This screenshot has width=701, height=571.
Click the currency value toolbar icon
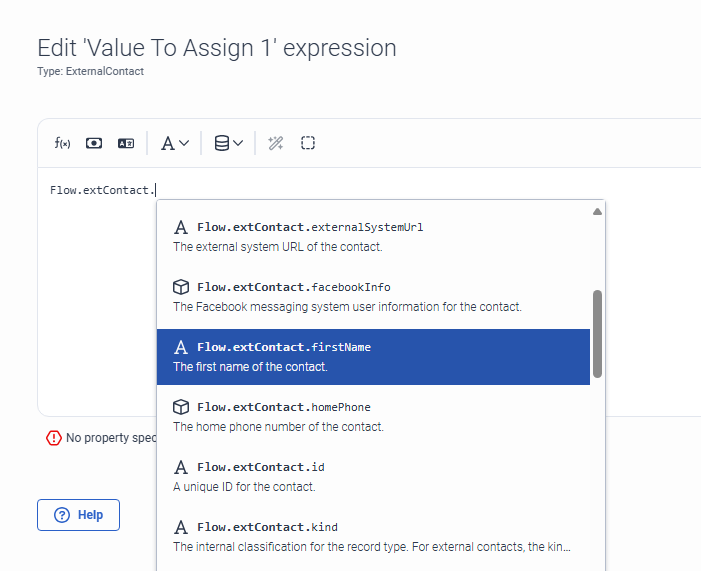click(x=94, y=143)
